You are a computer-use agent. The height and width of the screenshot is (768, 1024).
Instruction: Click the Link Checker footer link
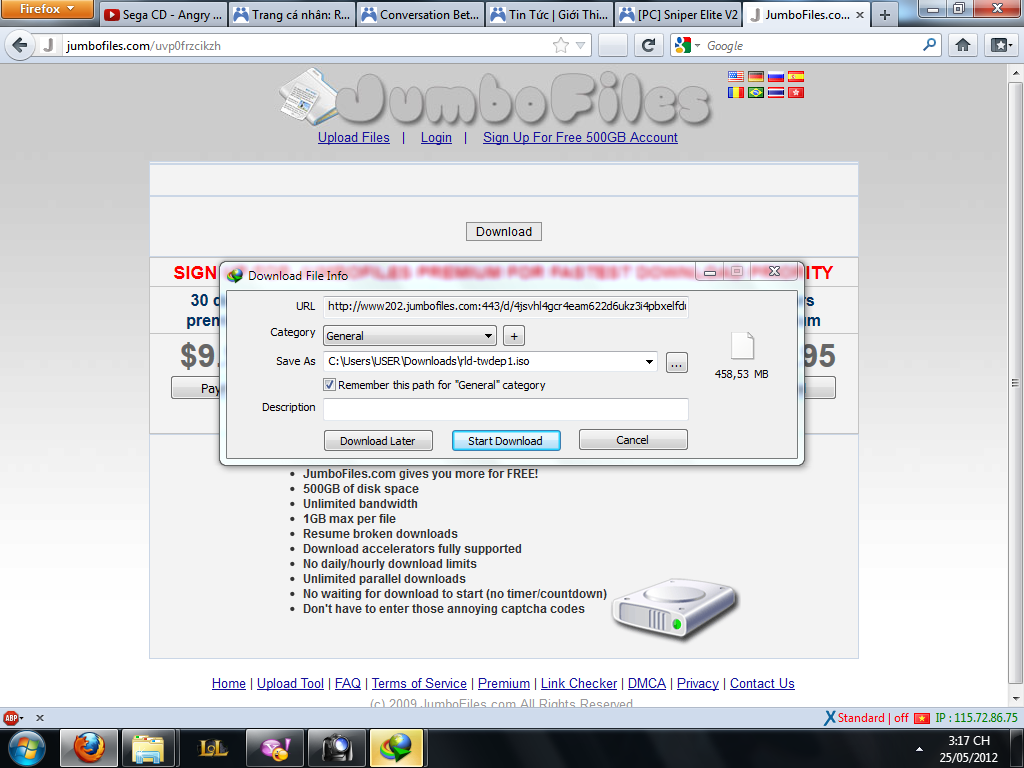[579, 684]
